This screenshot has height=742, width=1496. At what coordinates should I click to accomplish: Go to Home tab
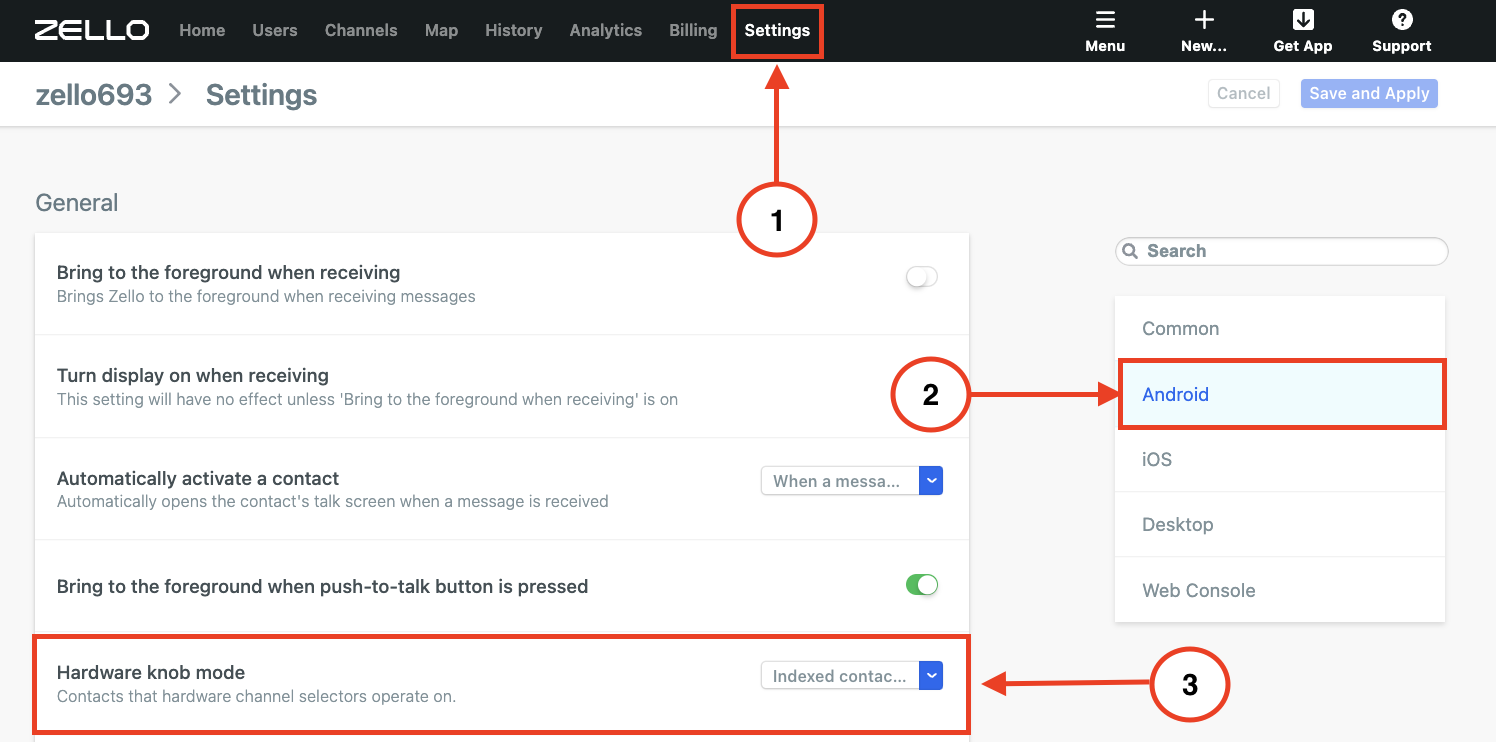pos(202,30)
